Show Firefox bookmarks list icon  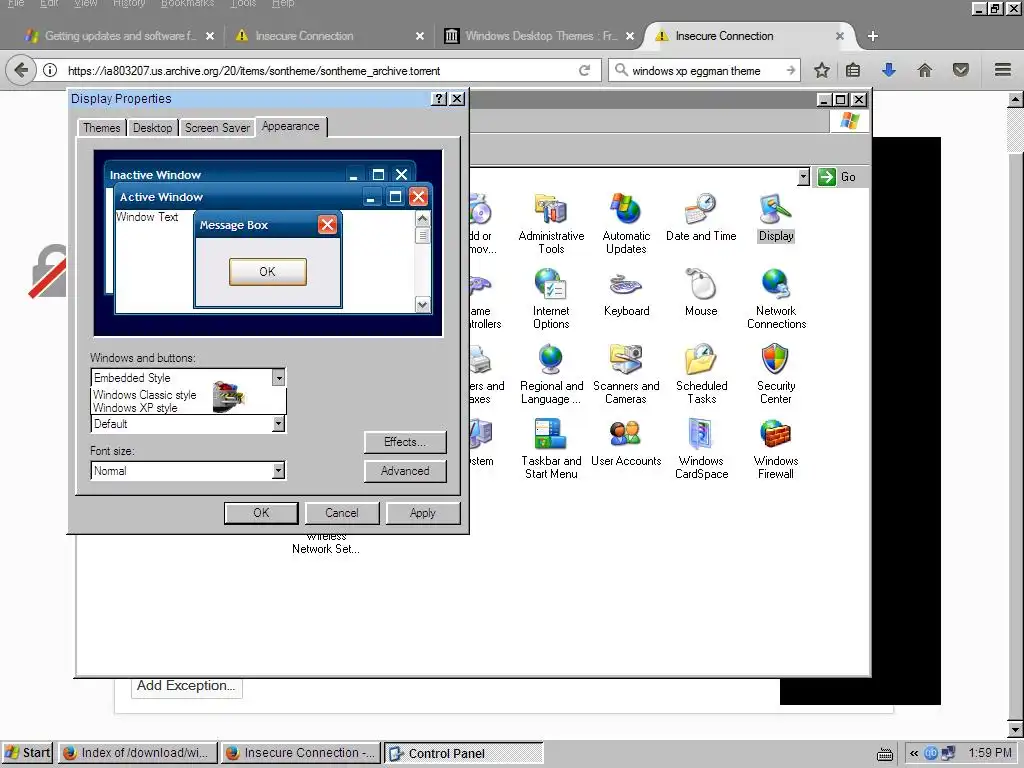click(x=853, y=70)
